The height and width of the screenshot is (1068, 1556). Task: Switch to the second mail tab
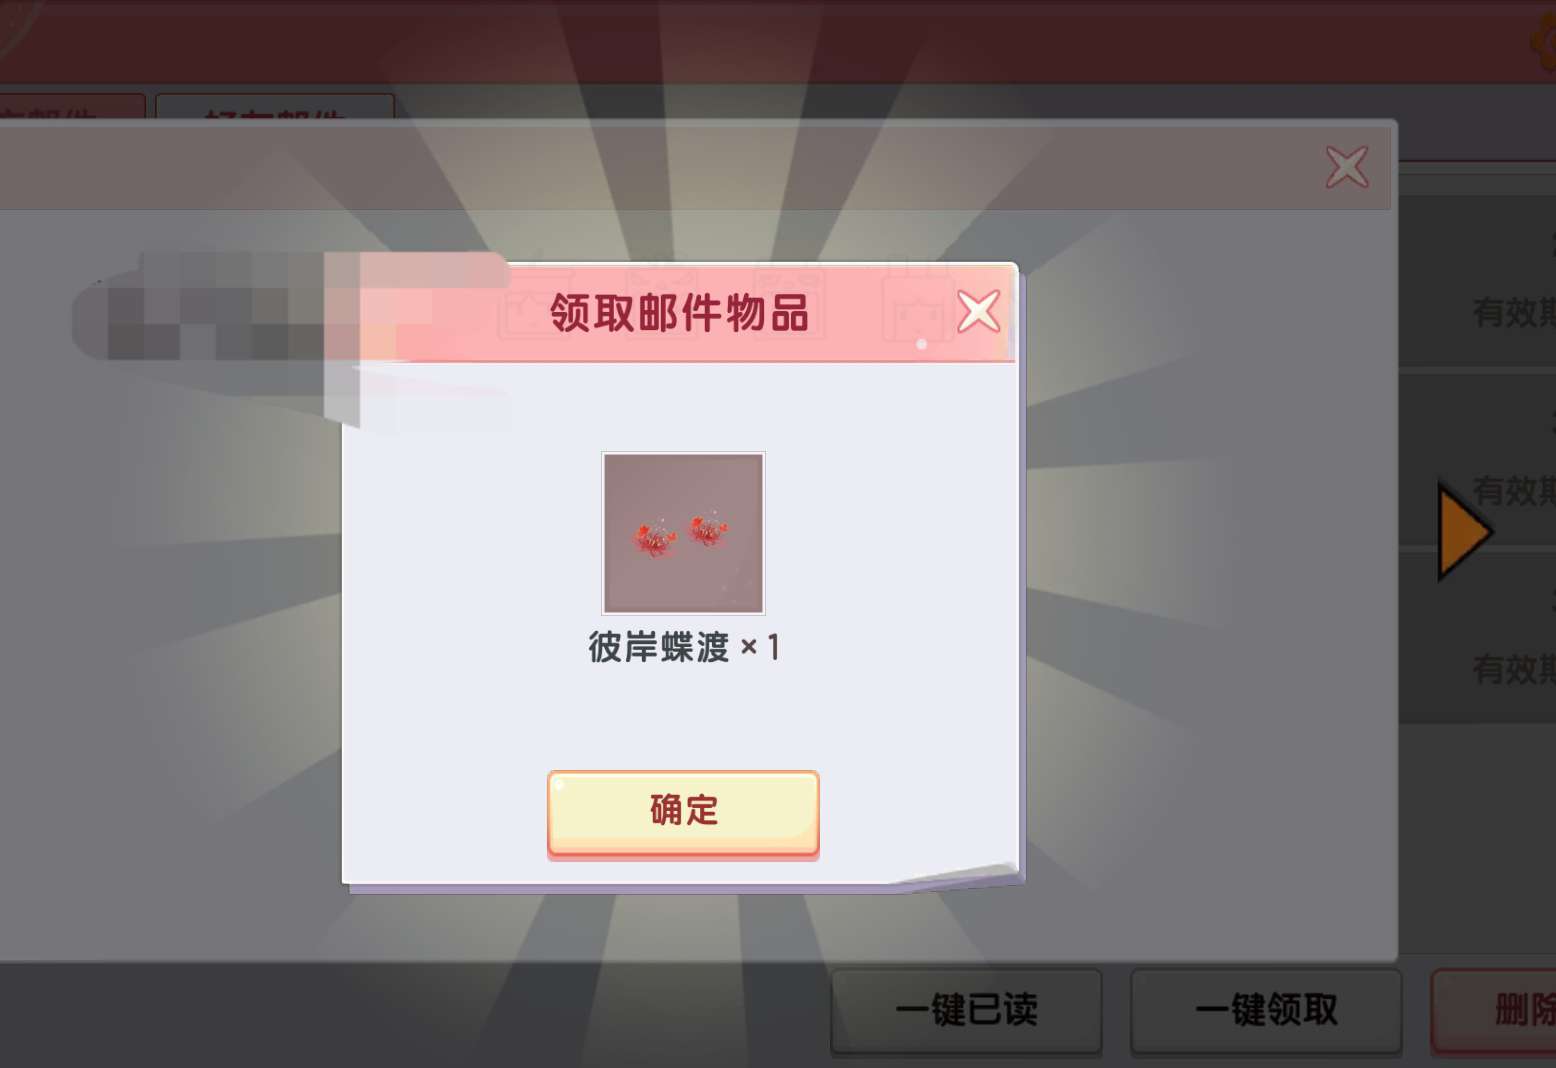(x=275, y=108)
